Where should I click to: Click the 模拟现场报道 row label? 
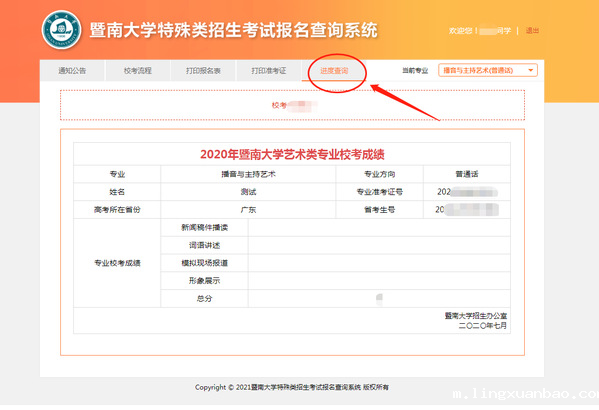(x=204, y=263)
